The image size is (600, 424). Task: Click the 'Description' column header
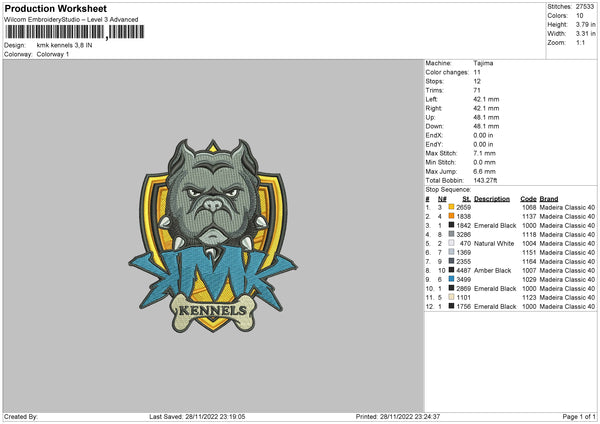tap(492, 199)
